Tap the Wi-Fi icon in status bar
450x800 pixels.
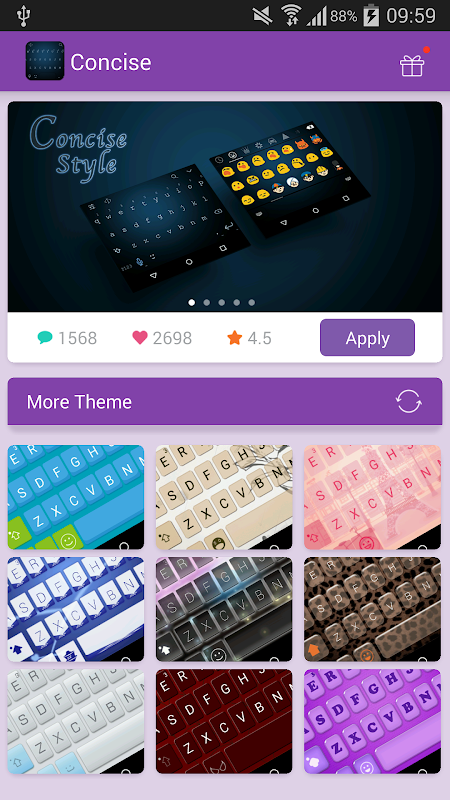point(291,16)
